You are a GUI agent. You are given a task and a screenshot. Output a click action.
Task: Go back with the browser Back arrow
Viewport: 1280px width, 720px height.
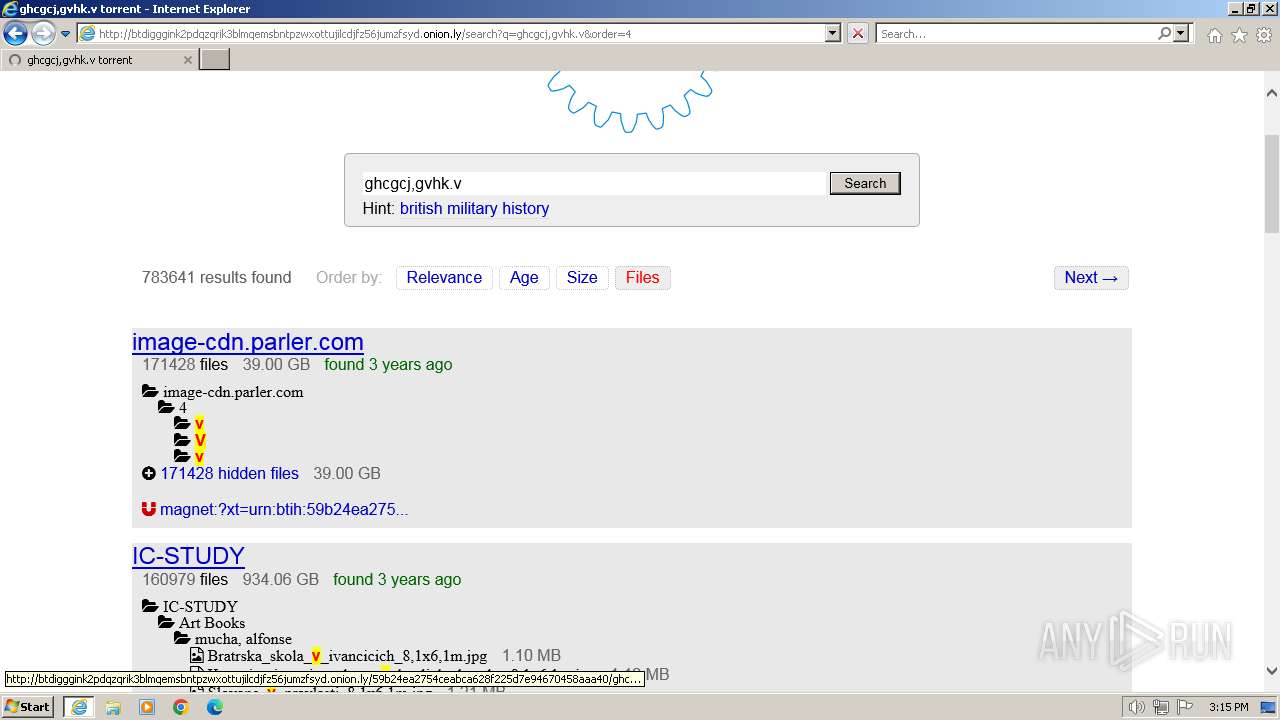pos(15,33)
